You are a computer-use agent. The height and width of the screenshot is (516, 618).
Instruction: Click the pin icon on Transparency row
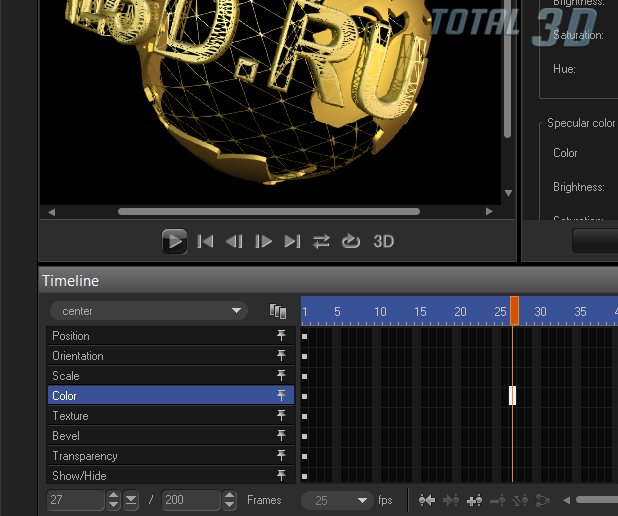tap(281, 456)
